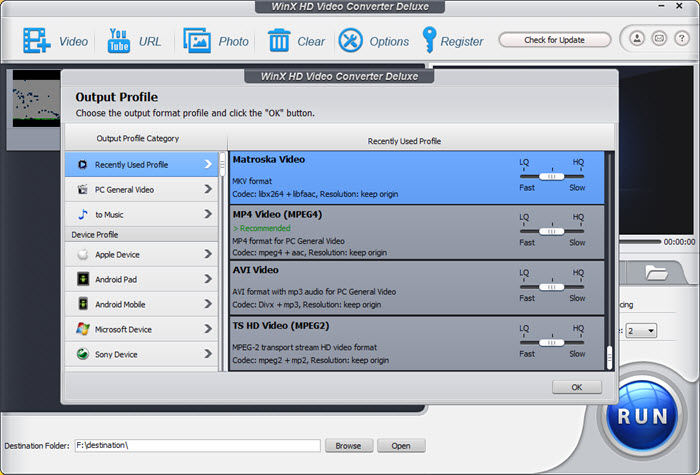The image size is (700, 475).
Task: Click the Check for Update button
Action: 554,40
